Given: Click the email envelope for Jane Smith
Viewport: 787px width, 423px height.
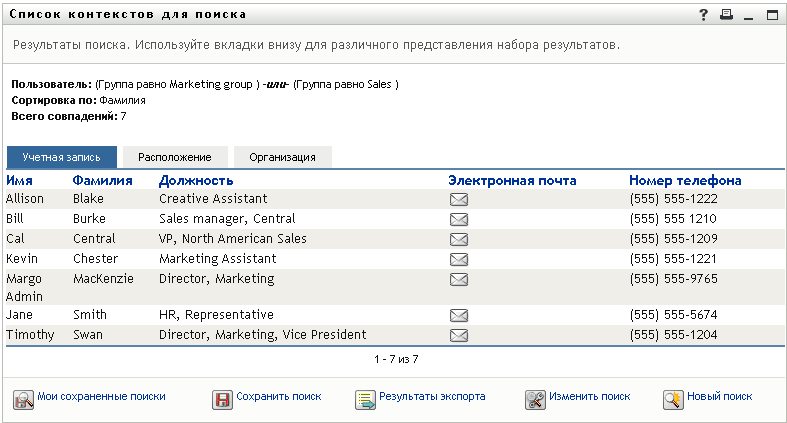Looking at the screenshot, I should [x=459, y=315].
